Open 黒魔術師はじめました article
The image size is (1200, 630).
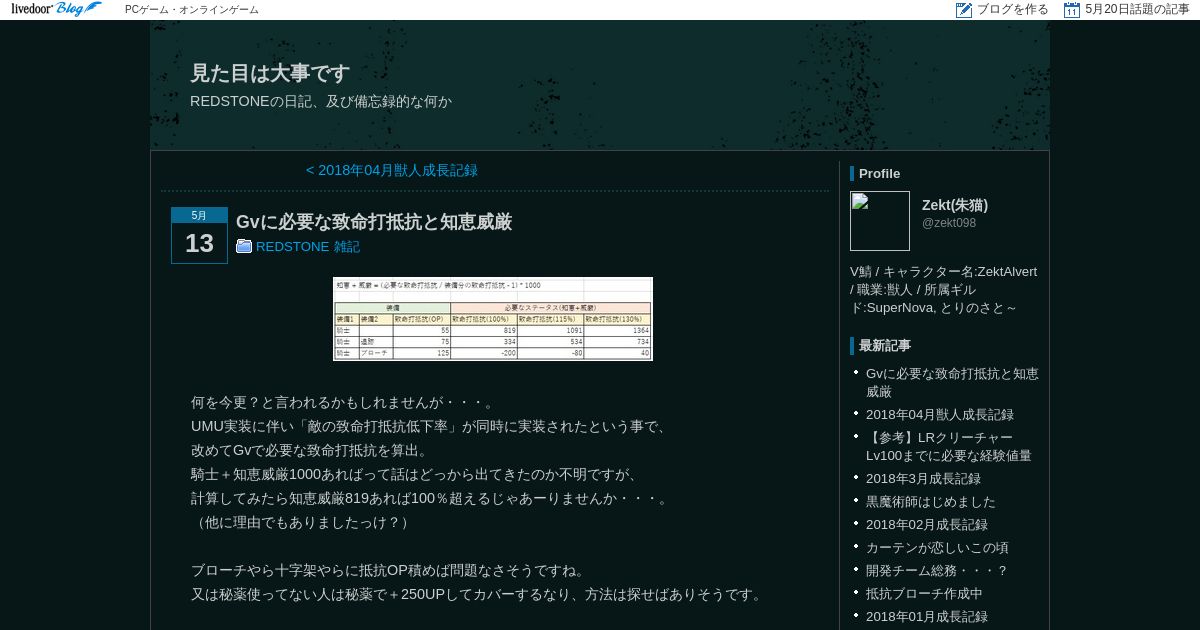click(931, 501)
